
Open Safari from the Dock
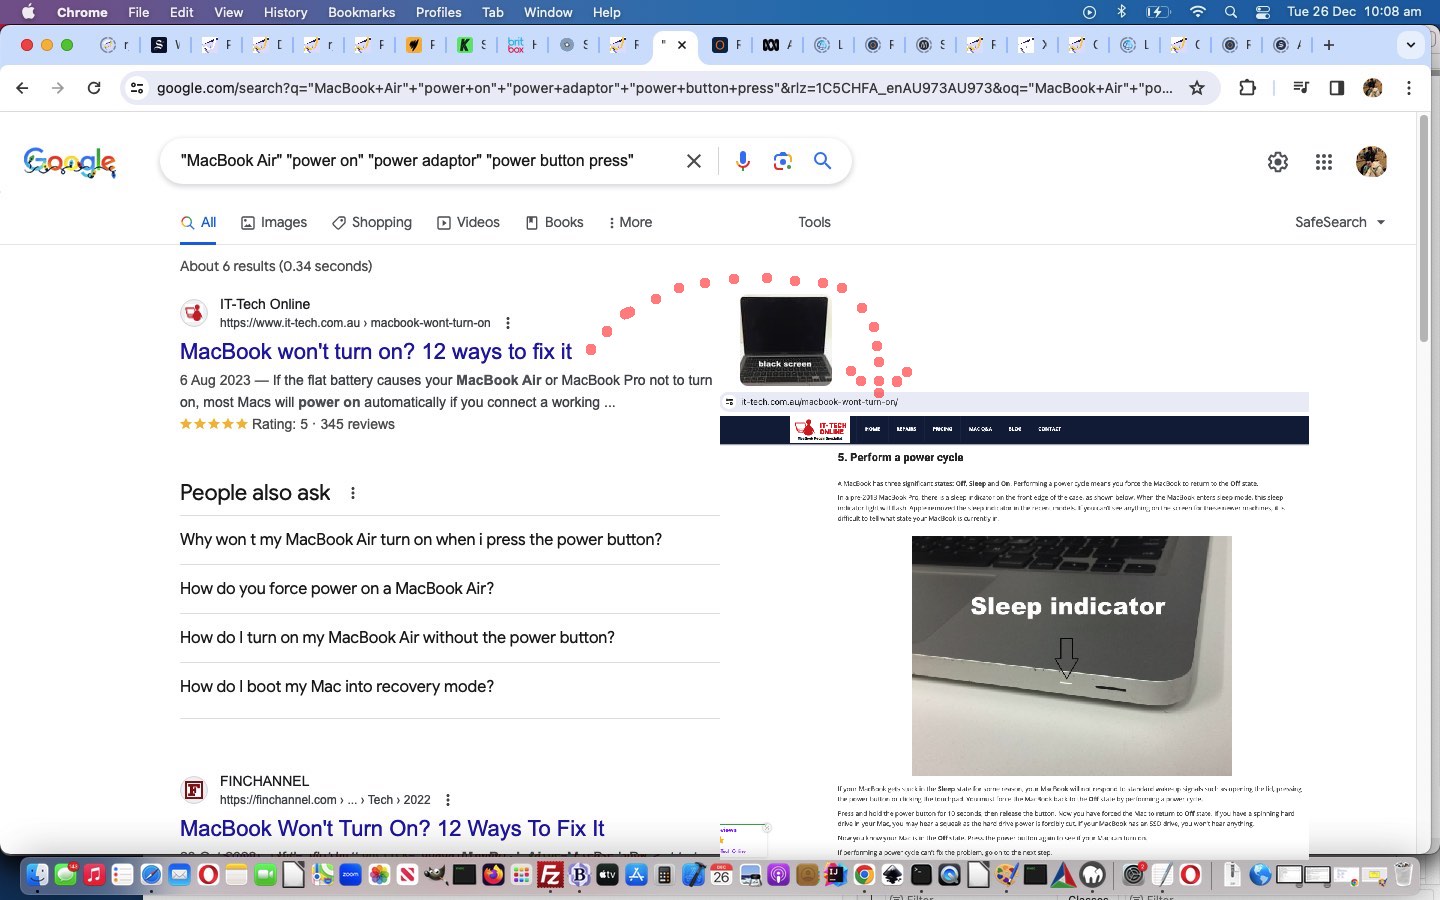[x=151, y=875]
